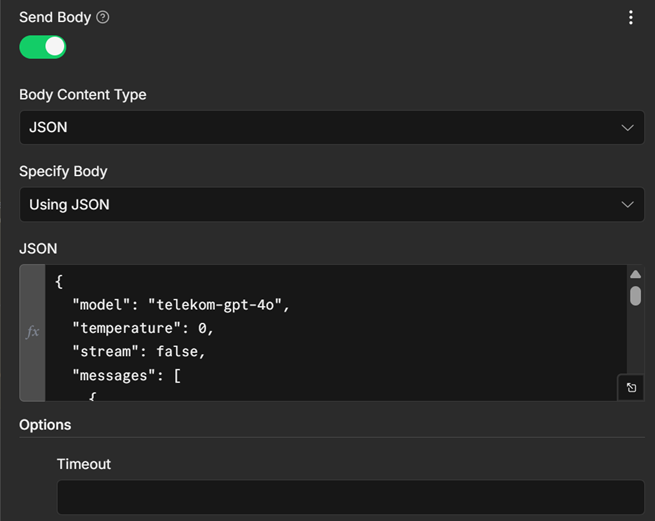Place cursor on the "temperature": 0 line
Screen dimensions: 655x521
tap(143, 328)
